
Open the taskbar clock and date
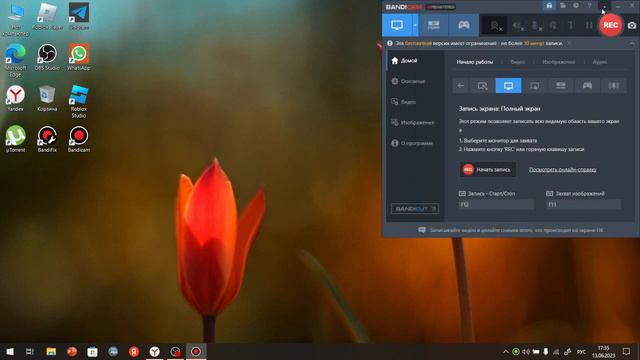click(603, 352)
